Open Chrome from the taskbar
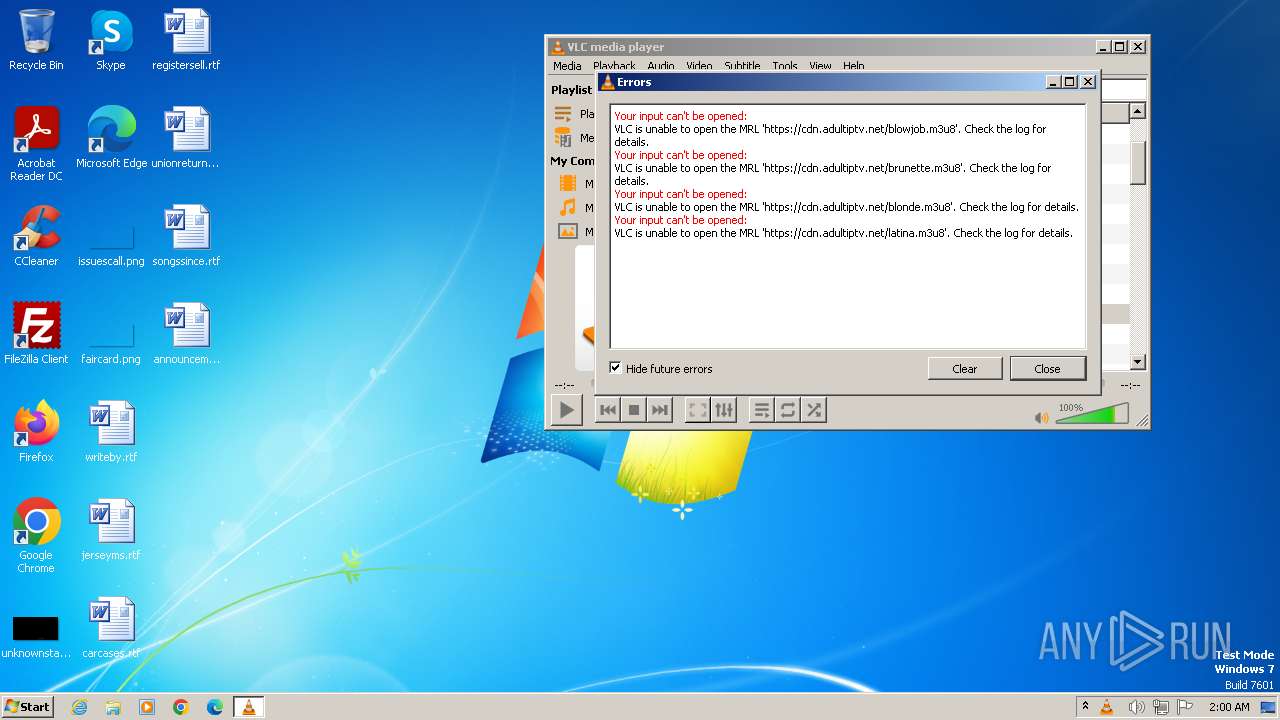 181,707
